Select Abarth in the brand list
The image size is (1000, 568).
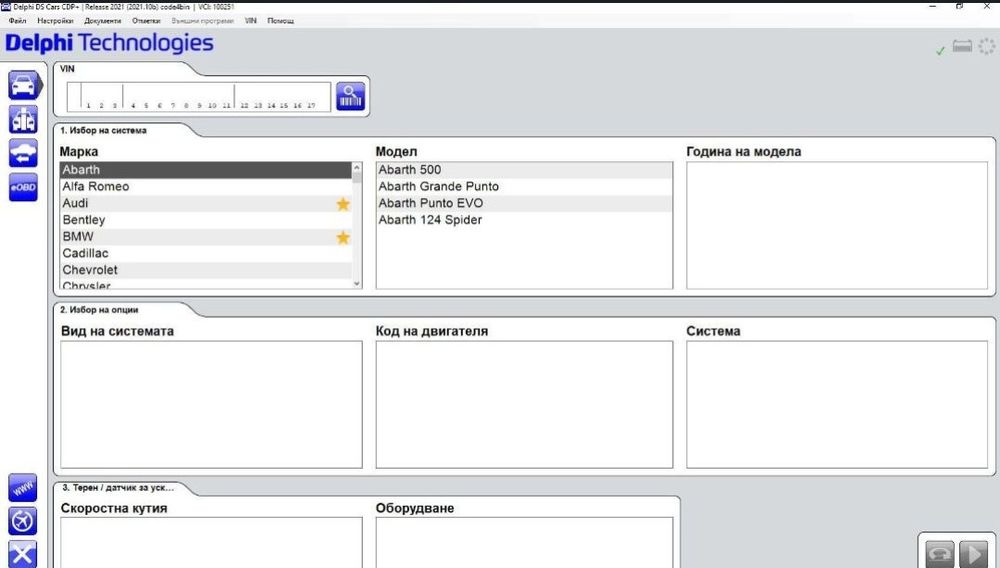(x=205, y=170)
